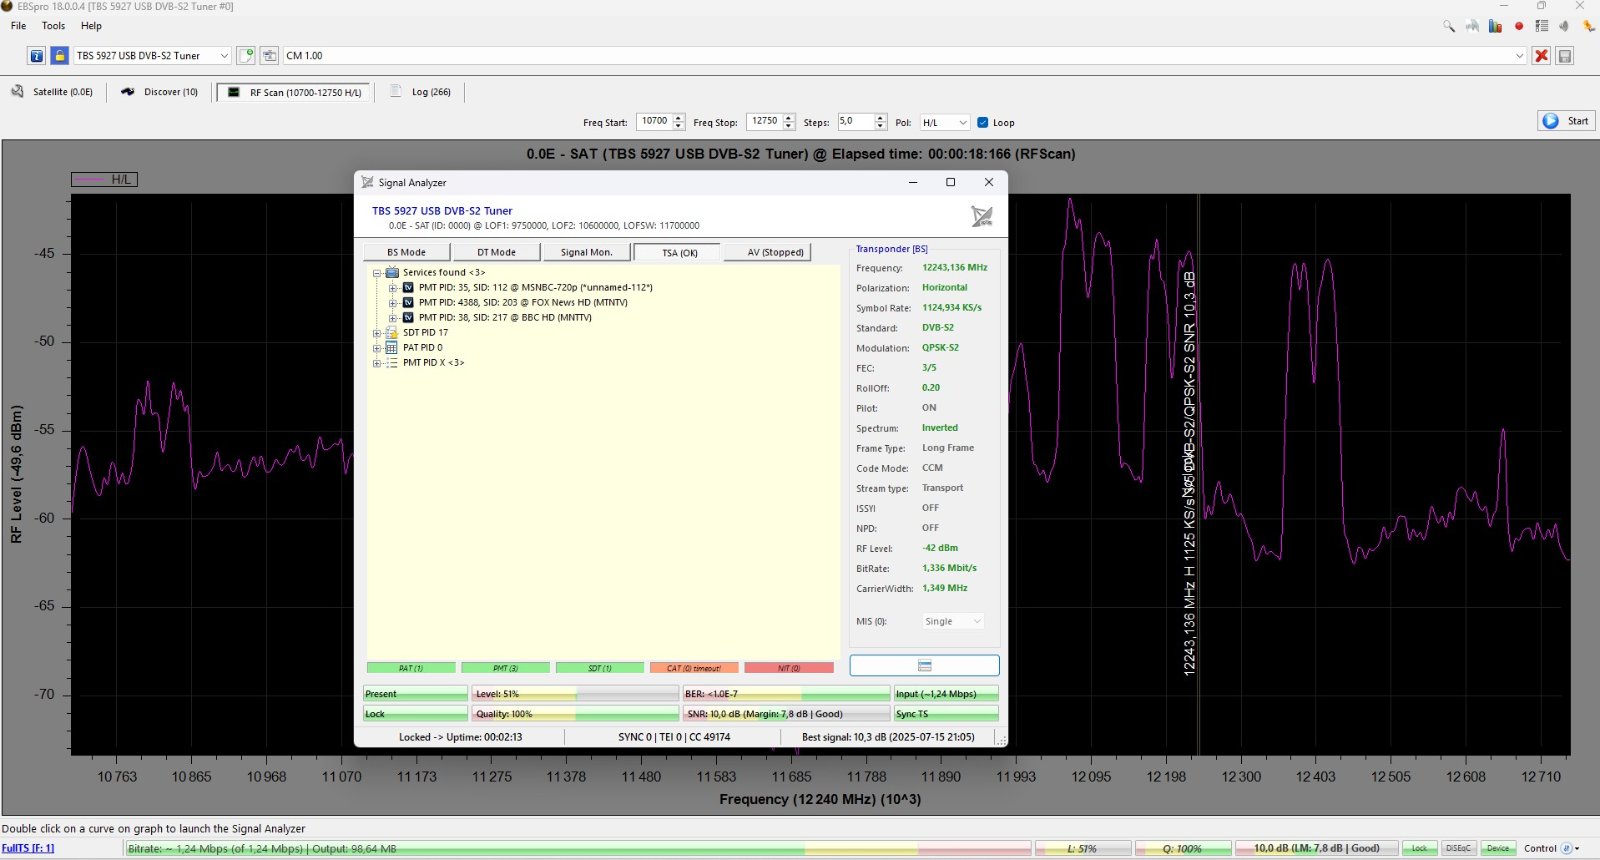The width and height of the screenshot is (1600, 860).
Task: Open the Pol H/L dropdown
Action: pos(944,123)
